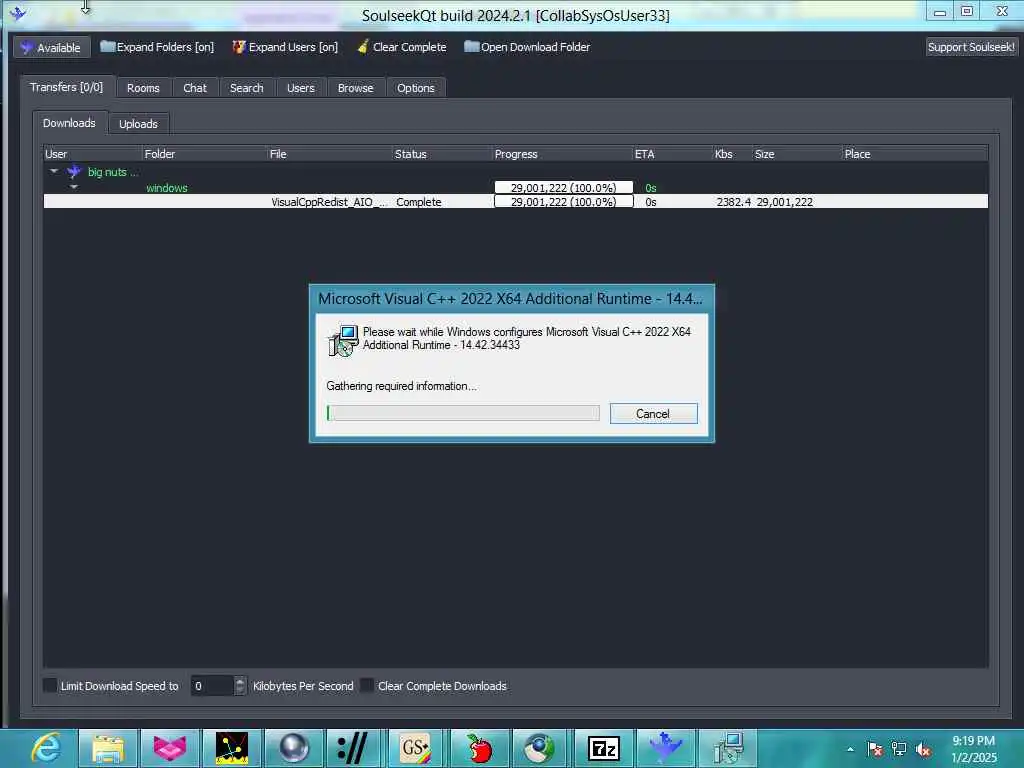Collapse the big nuts user row

[x=54, y=171]
